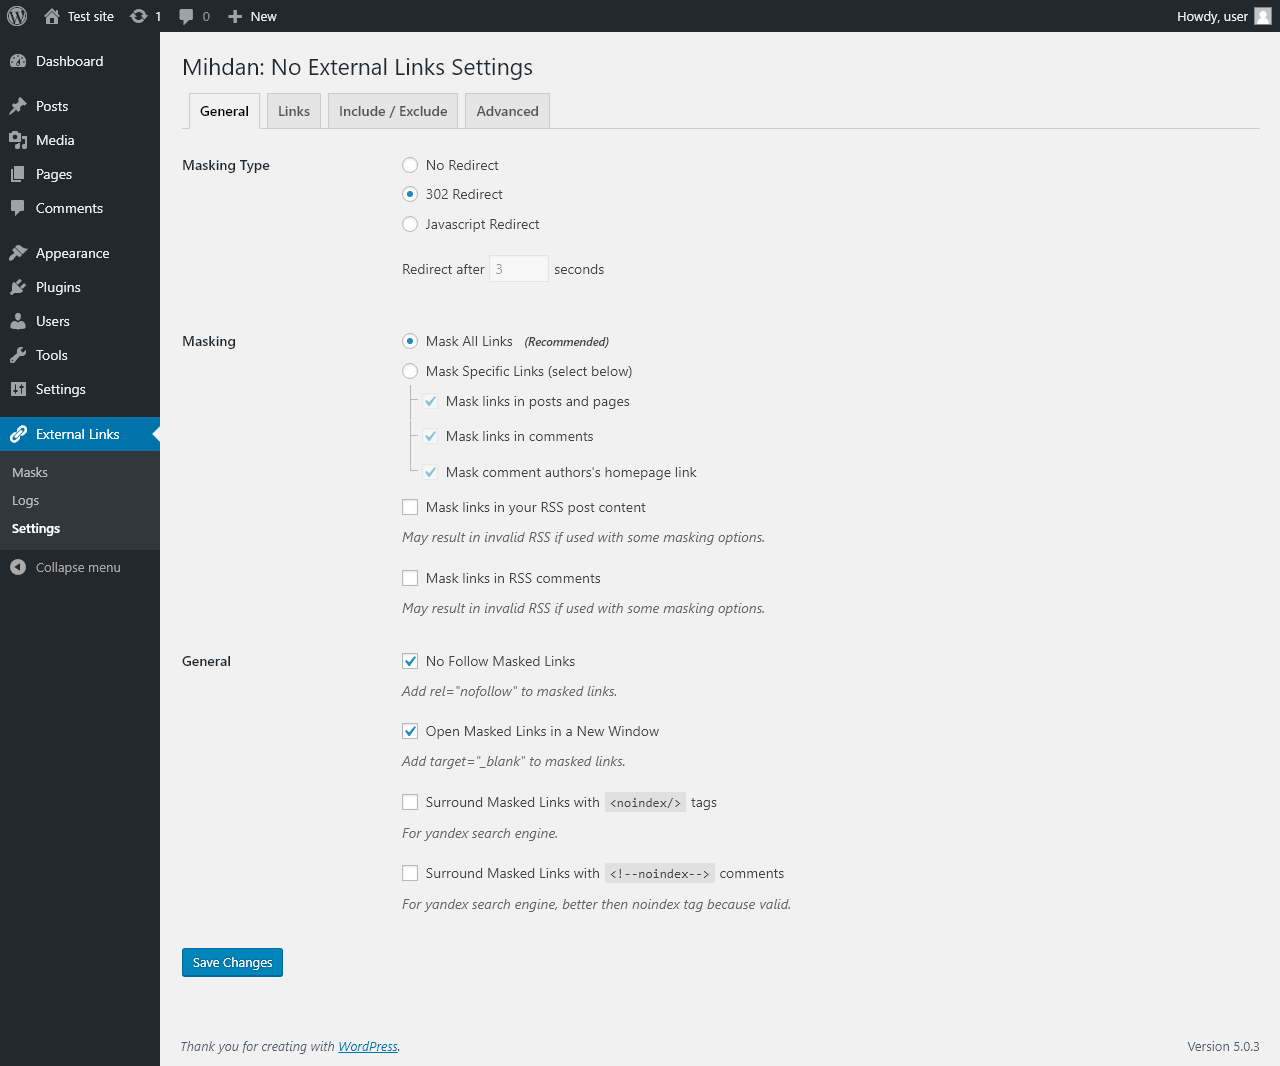Click the Posts pushpin icon
Screen dimensions: 1280x1066
tap(18, 106)
